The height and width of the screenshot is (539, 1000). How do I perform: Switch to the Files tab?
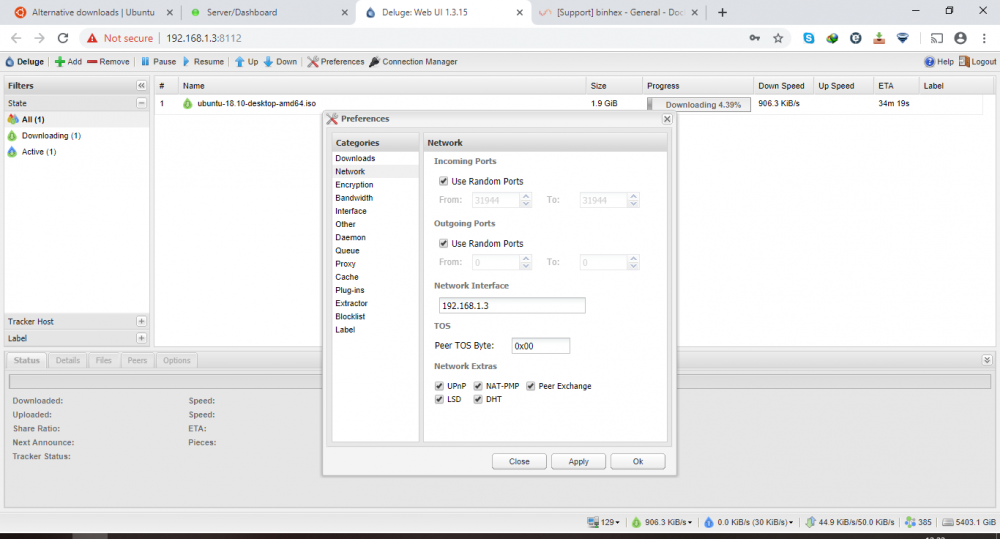coord(103,360)
